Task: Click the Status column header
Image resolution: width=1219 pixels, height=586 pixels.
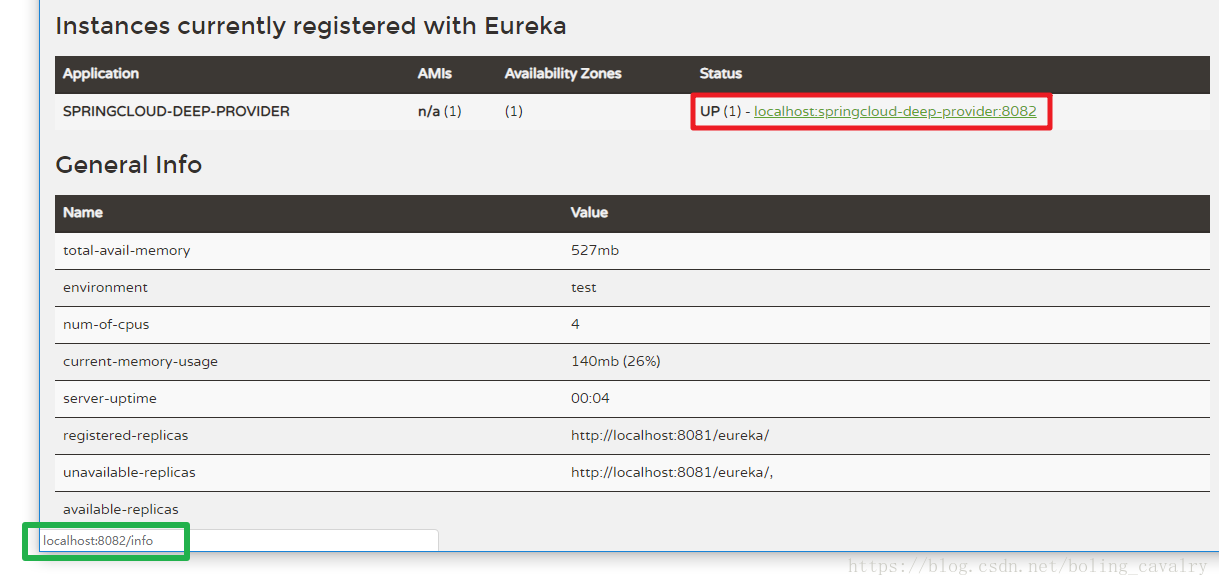Action: tap(721, 74)
